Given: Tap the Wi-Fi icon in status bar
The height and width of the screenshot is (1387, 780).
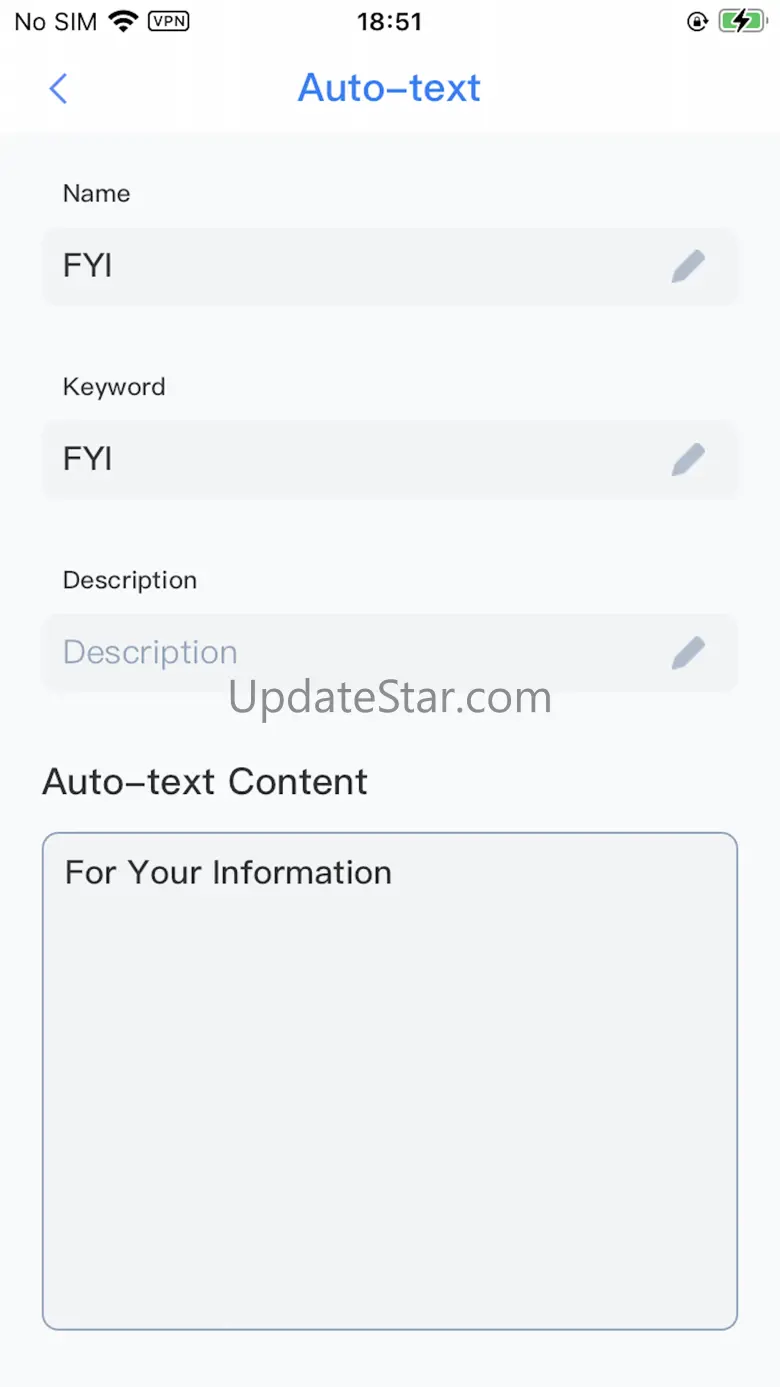Looking at the screenshot, I should (124, 21).
